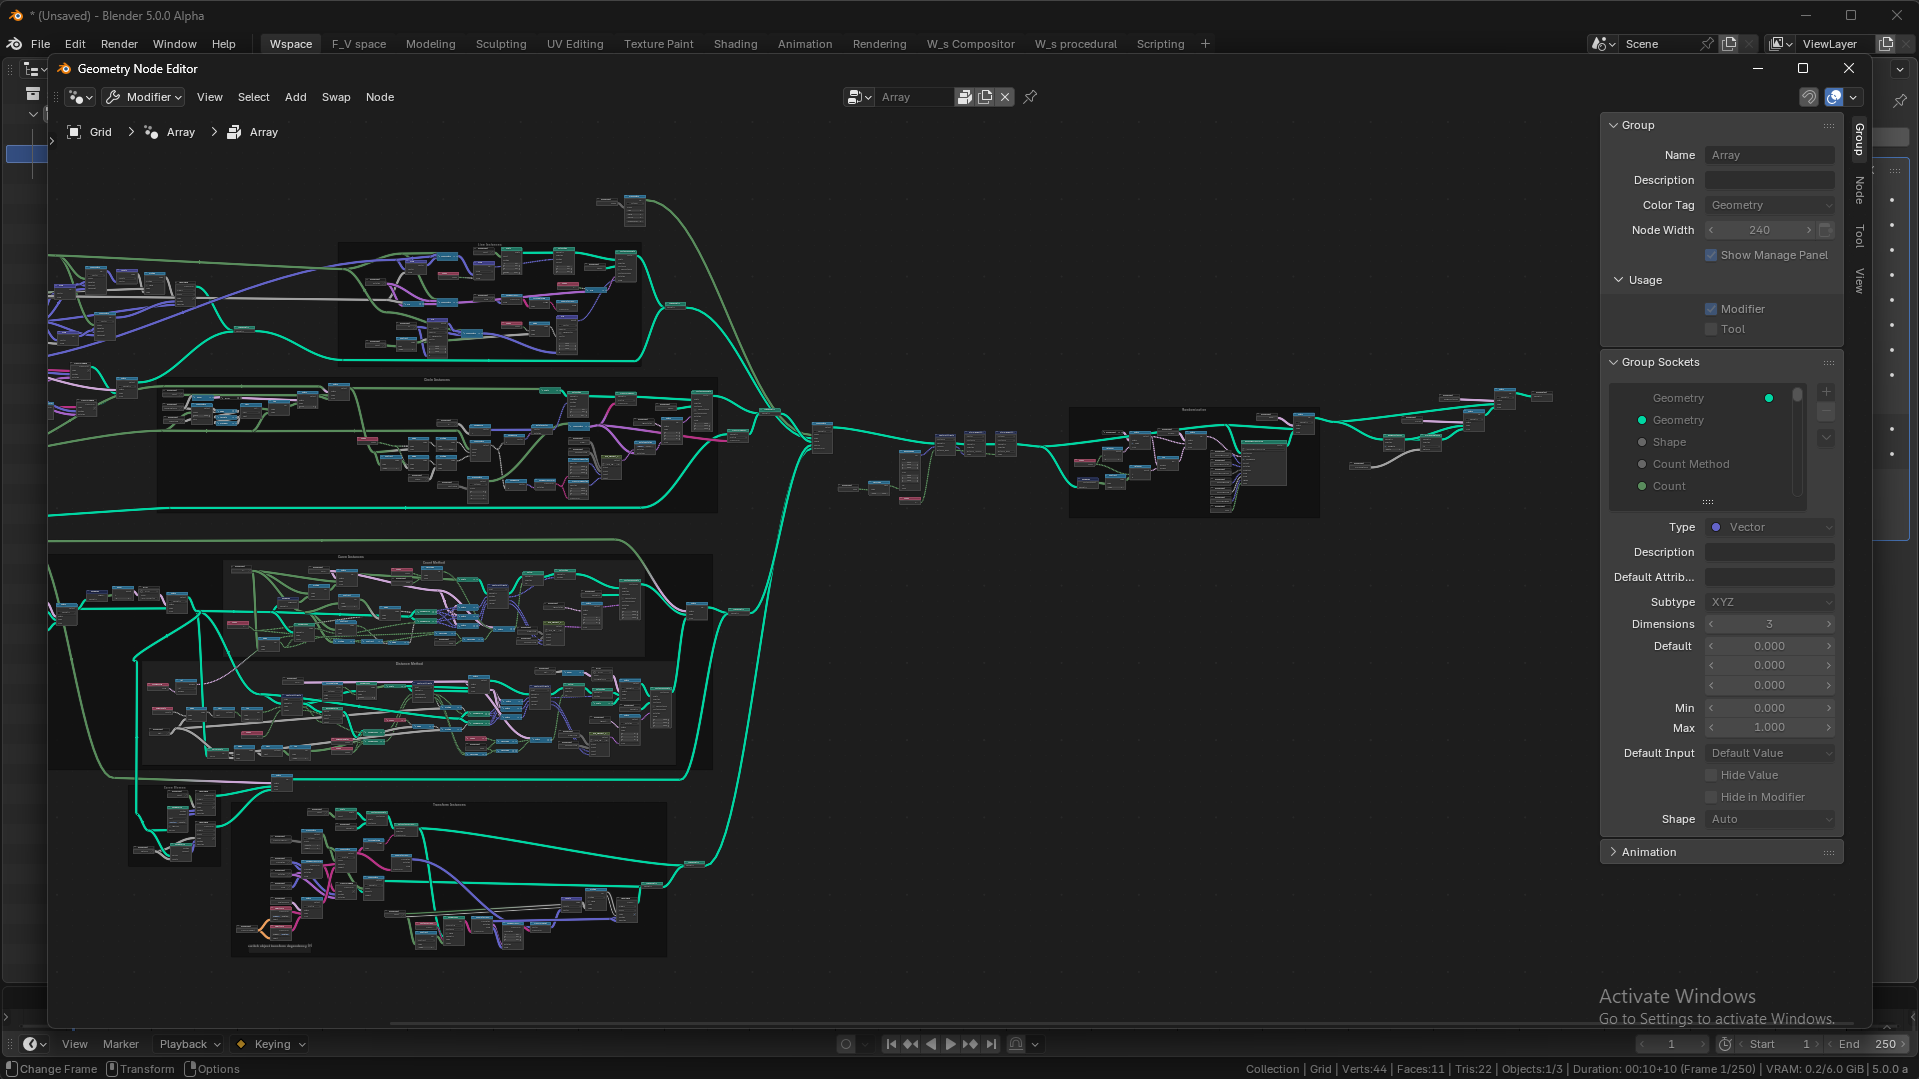
Task: Open the Modifier node tree type dropdown
Action: click(144, 97)
